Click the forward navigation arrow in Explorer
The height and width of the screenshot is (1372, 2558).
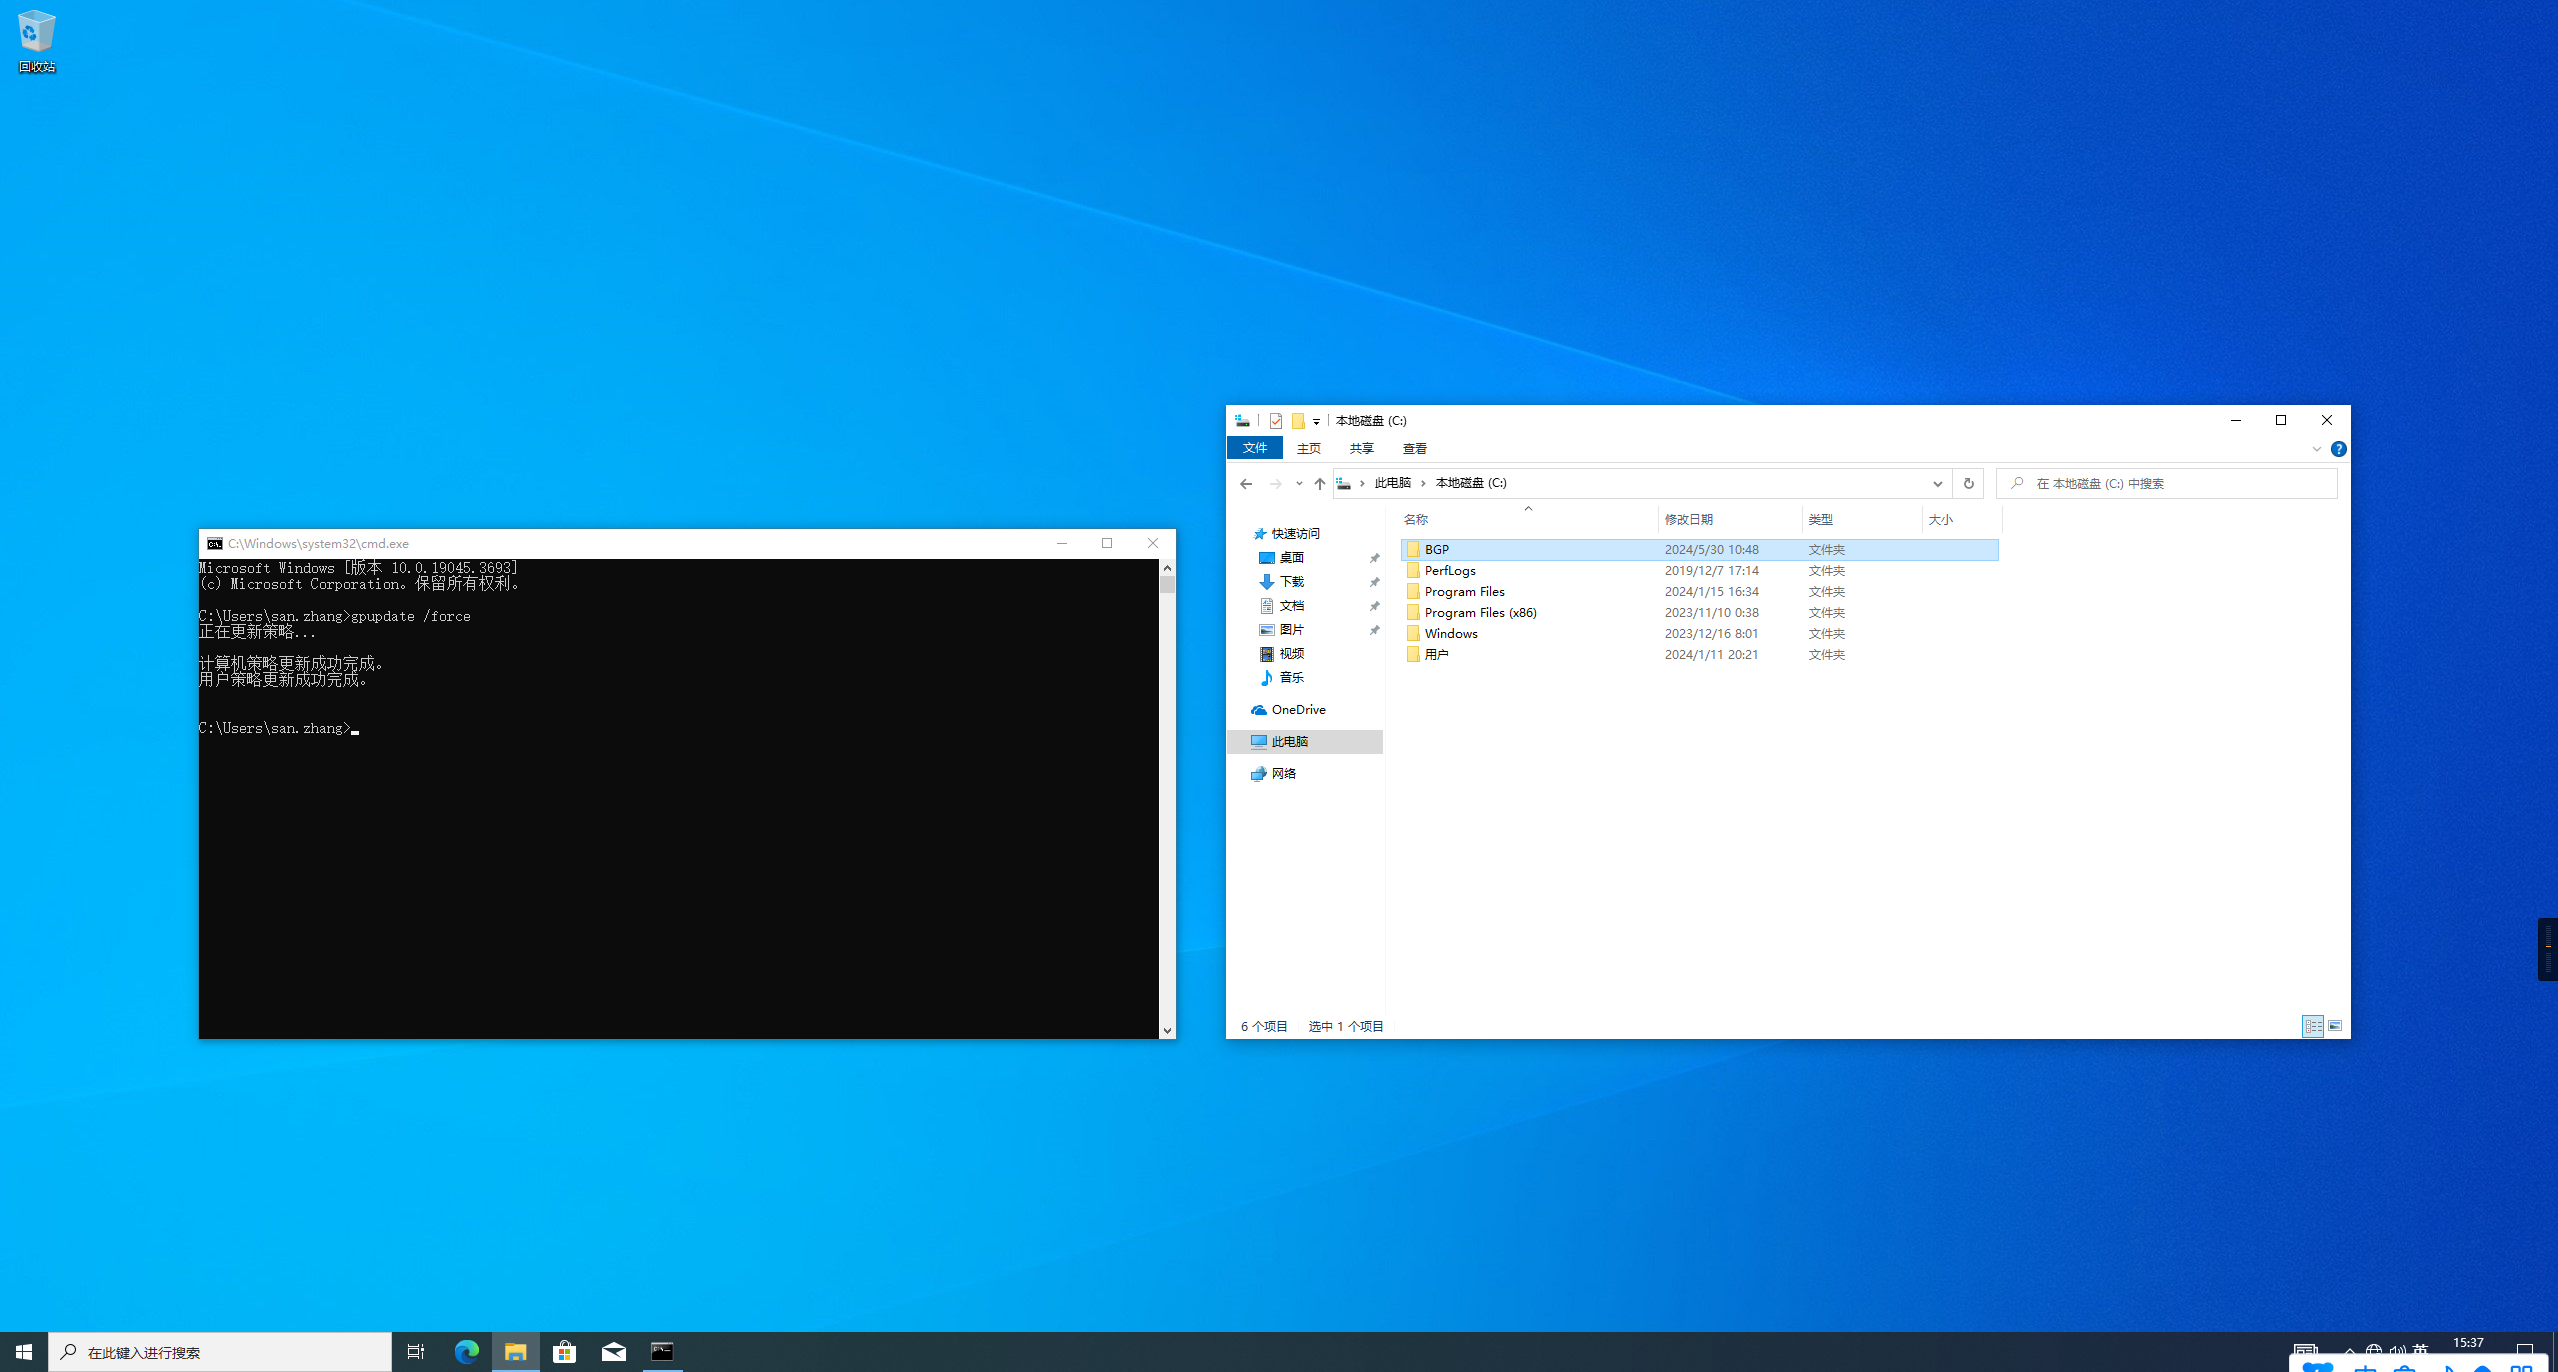click(1275, 484)
